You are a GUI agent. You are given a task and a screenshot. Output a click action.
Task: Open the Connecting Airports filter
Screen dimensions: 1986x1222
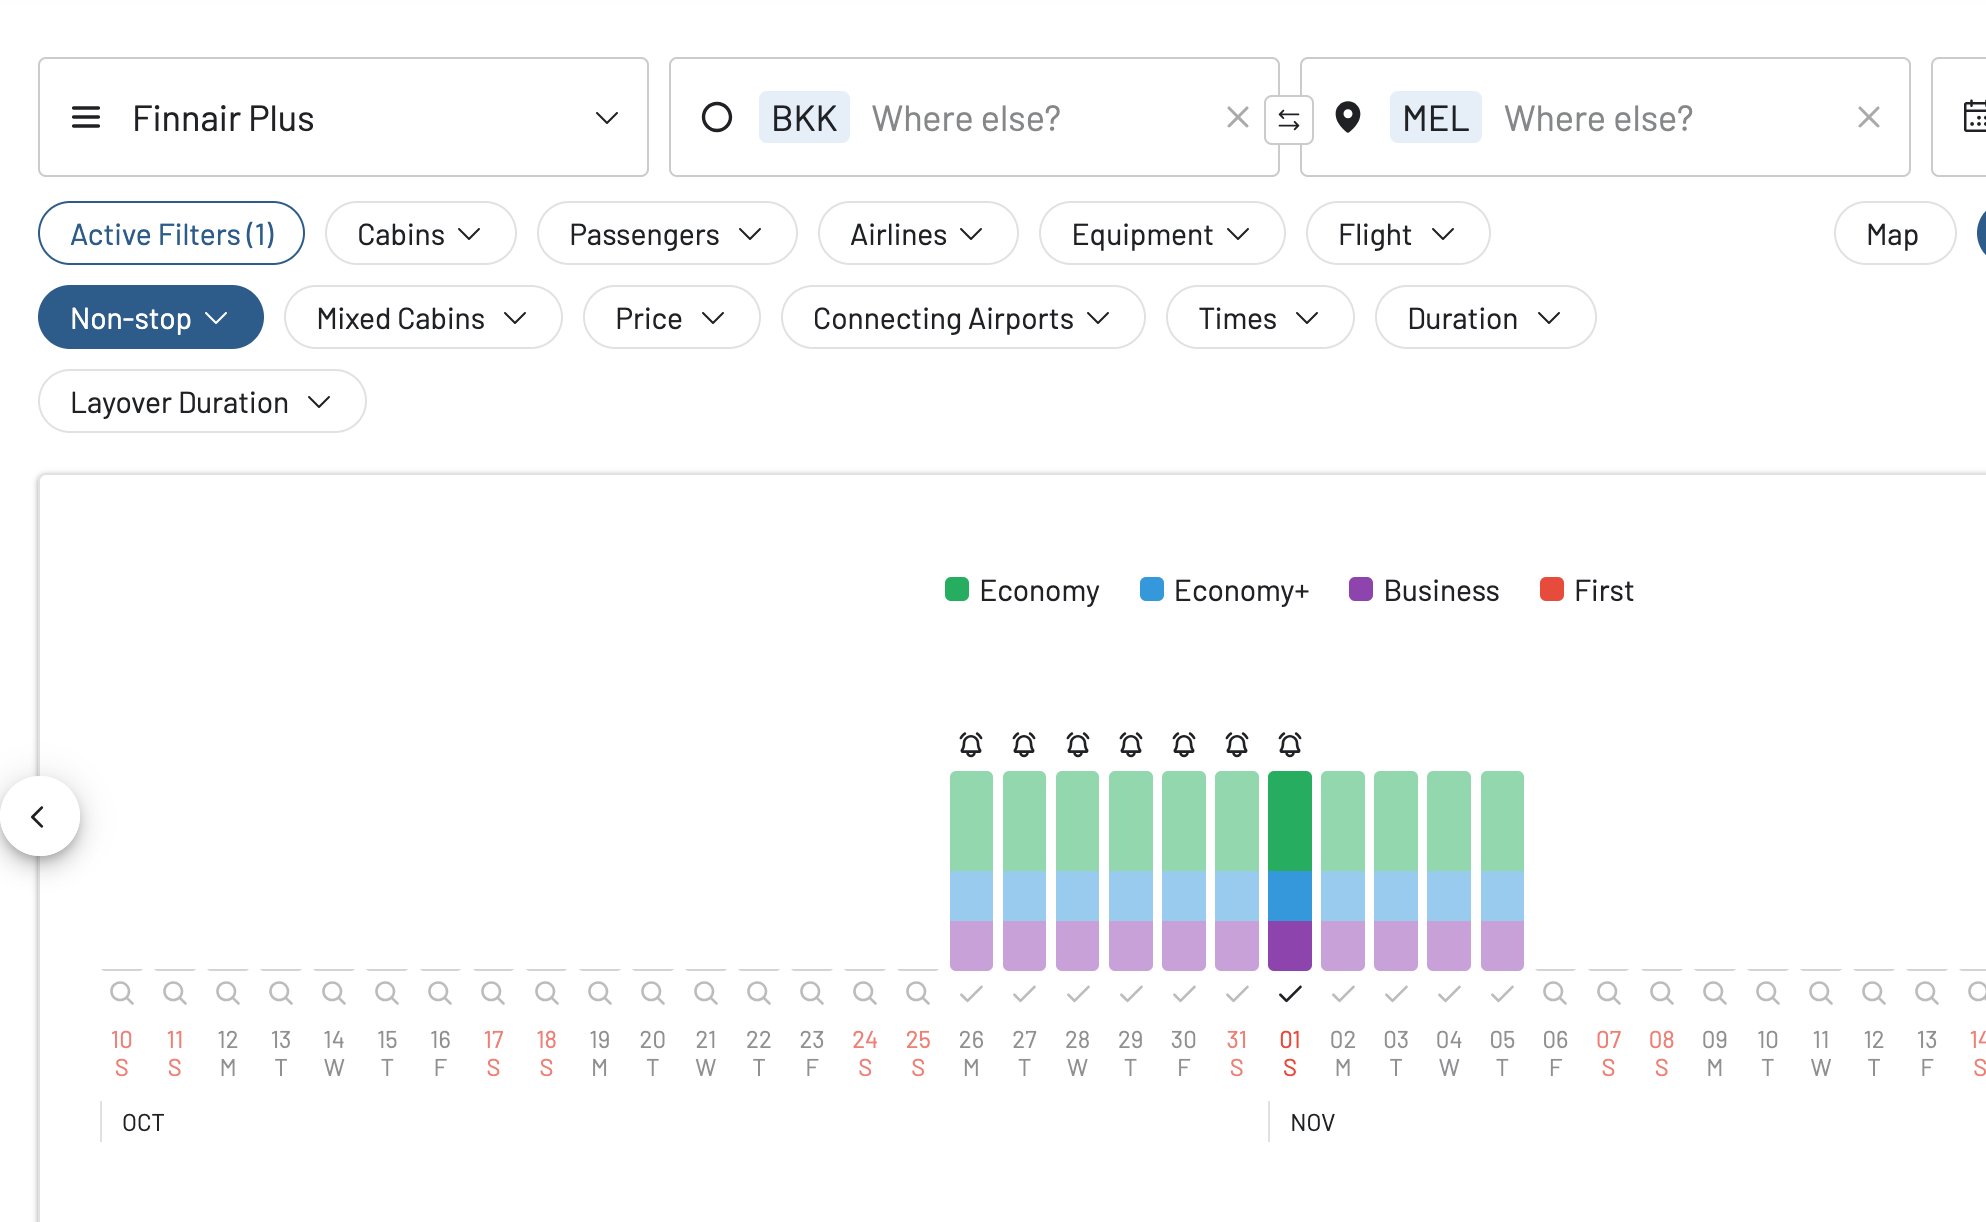tap(962, 317)
